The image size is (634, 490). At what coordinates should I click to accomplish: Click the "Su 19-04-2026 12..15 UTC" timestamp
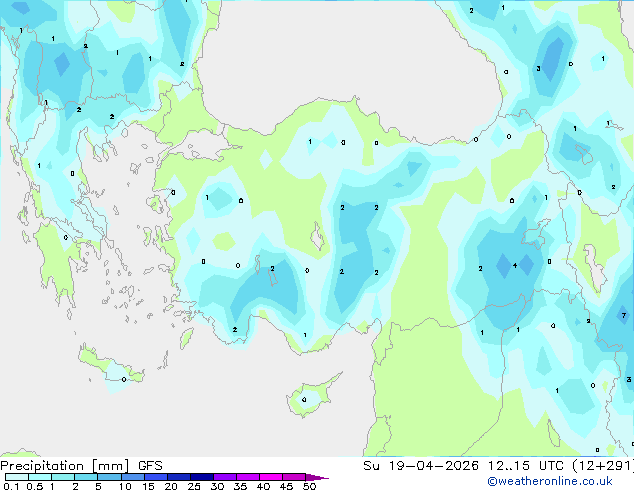(463, 466)
